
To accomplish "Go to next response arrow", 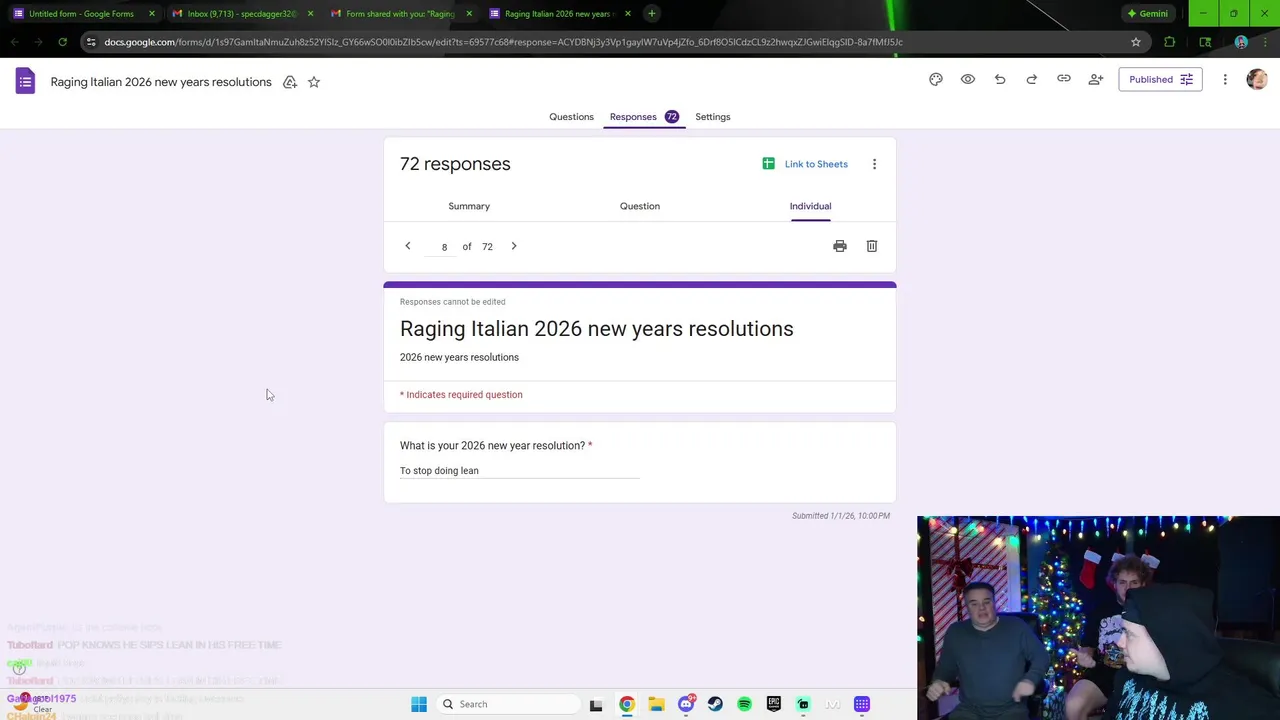I will pos(514,246).
